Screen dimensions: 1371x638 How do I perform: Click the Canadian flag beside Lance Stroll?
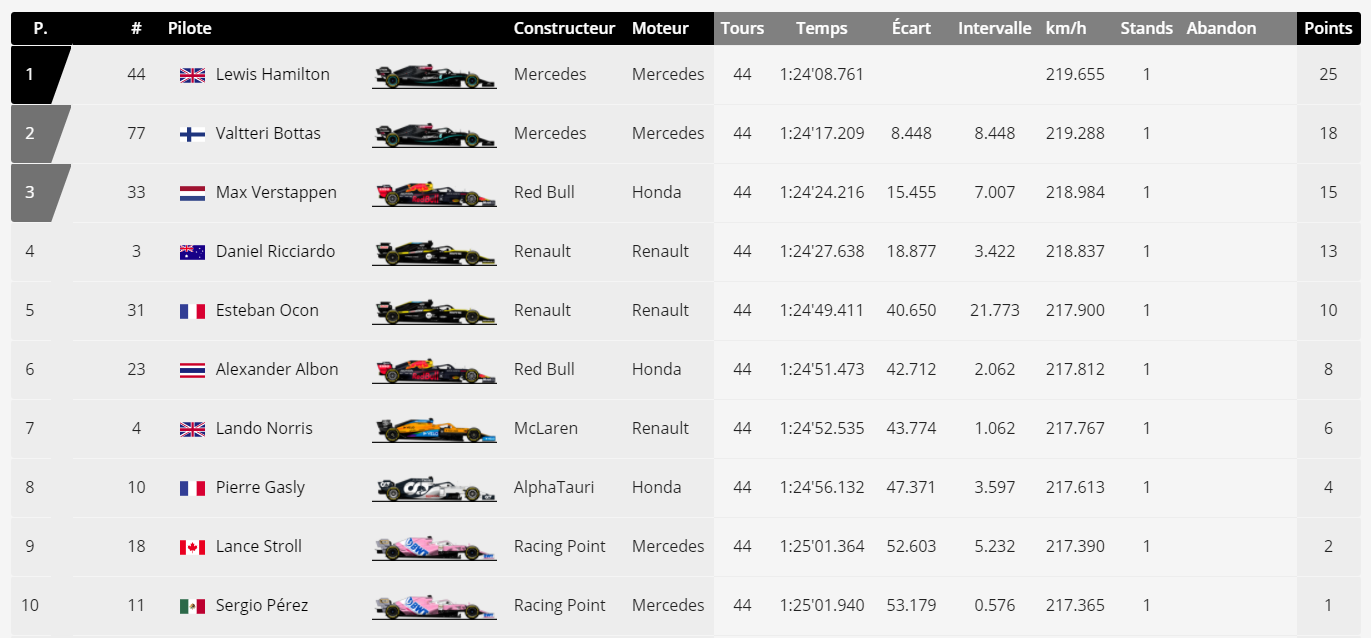coord(192,547)
